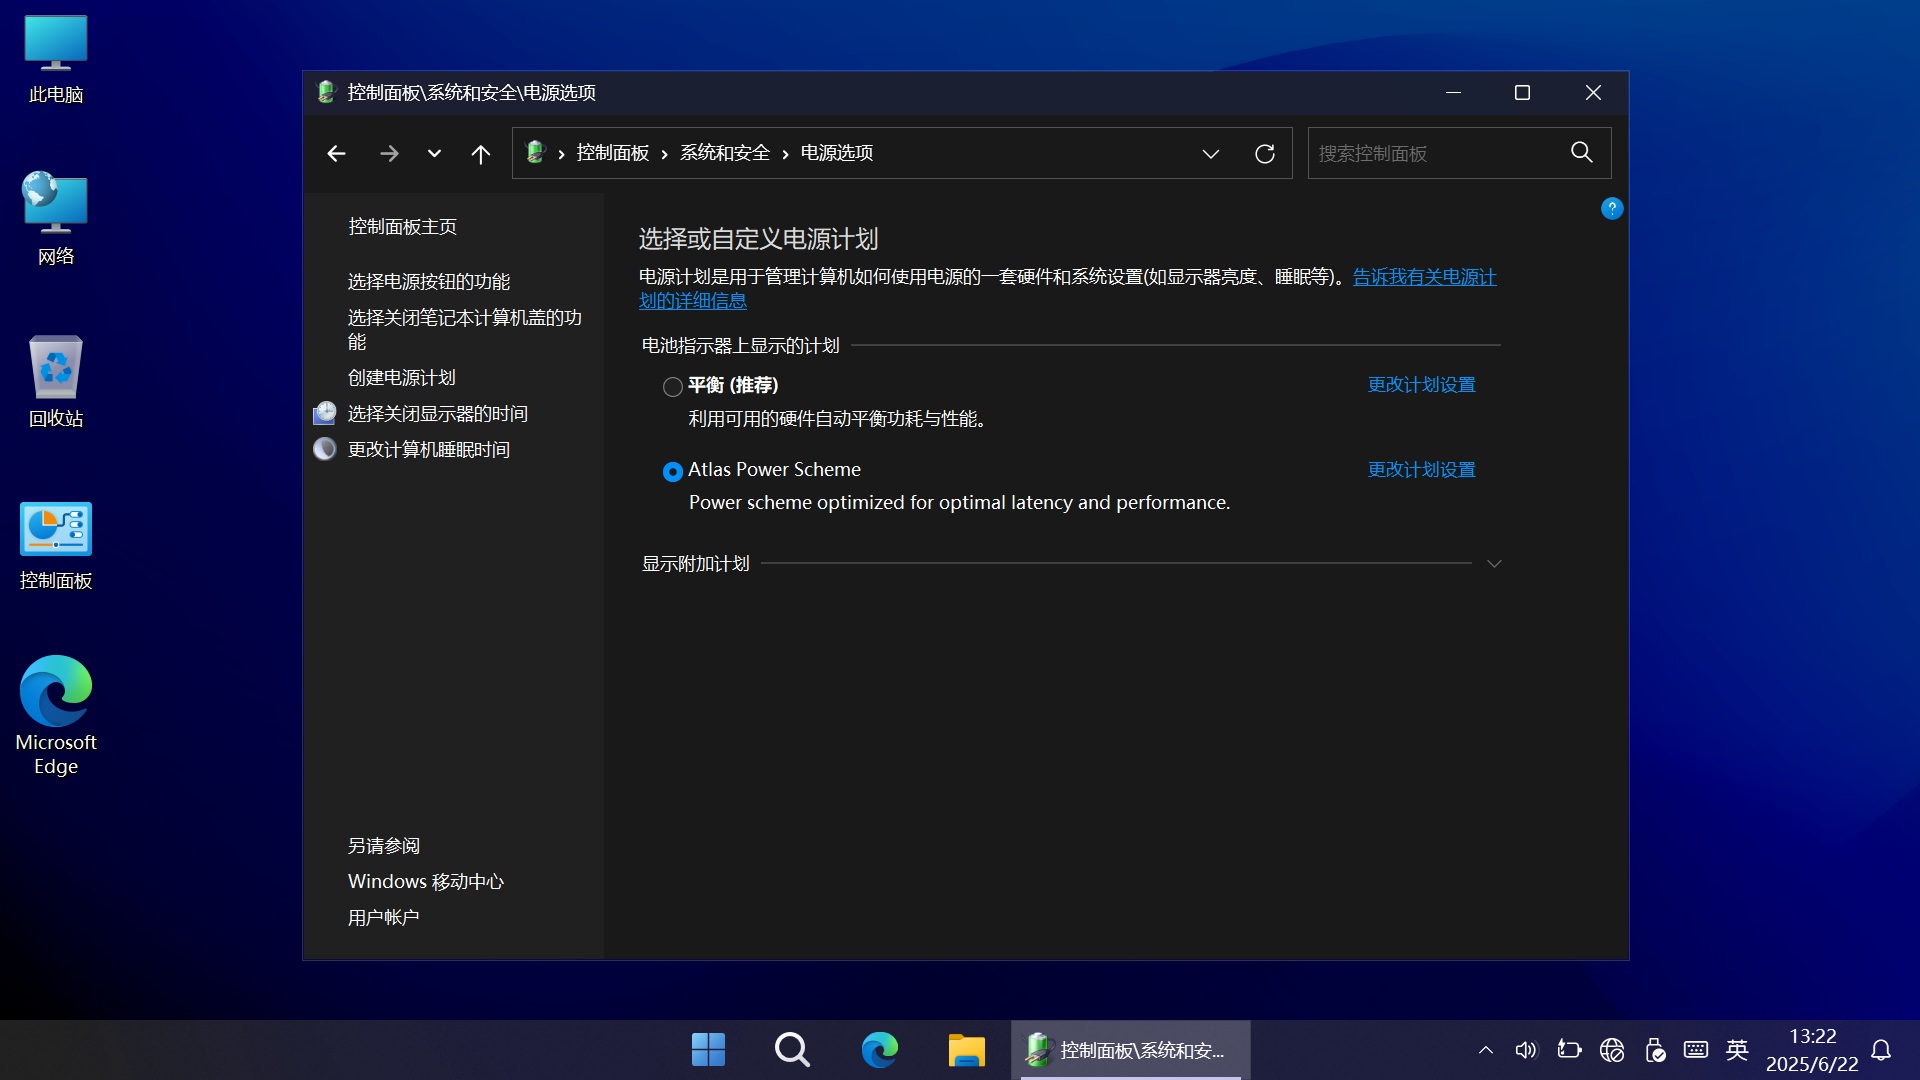
Task: Expand 显示附加计划 section chevron
Action: [1494, 564]
